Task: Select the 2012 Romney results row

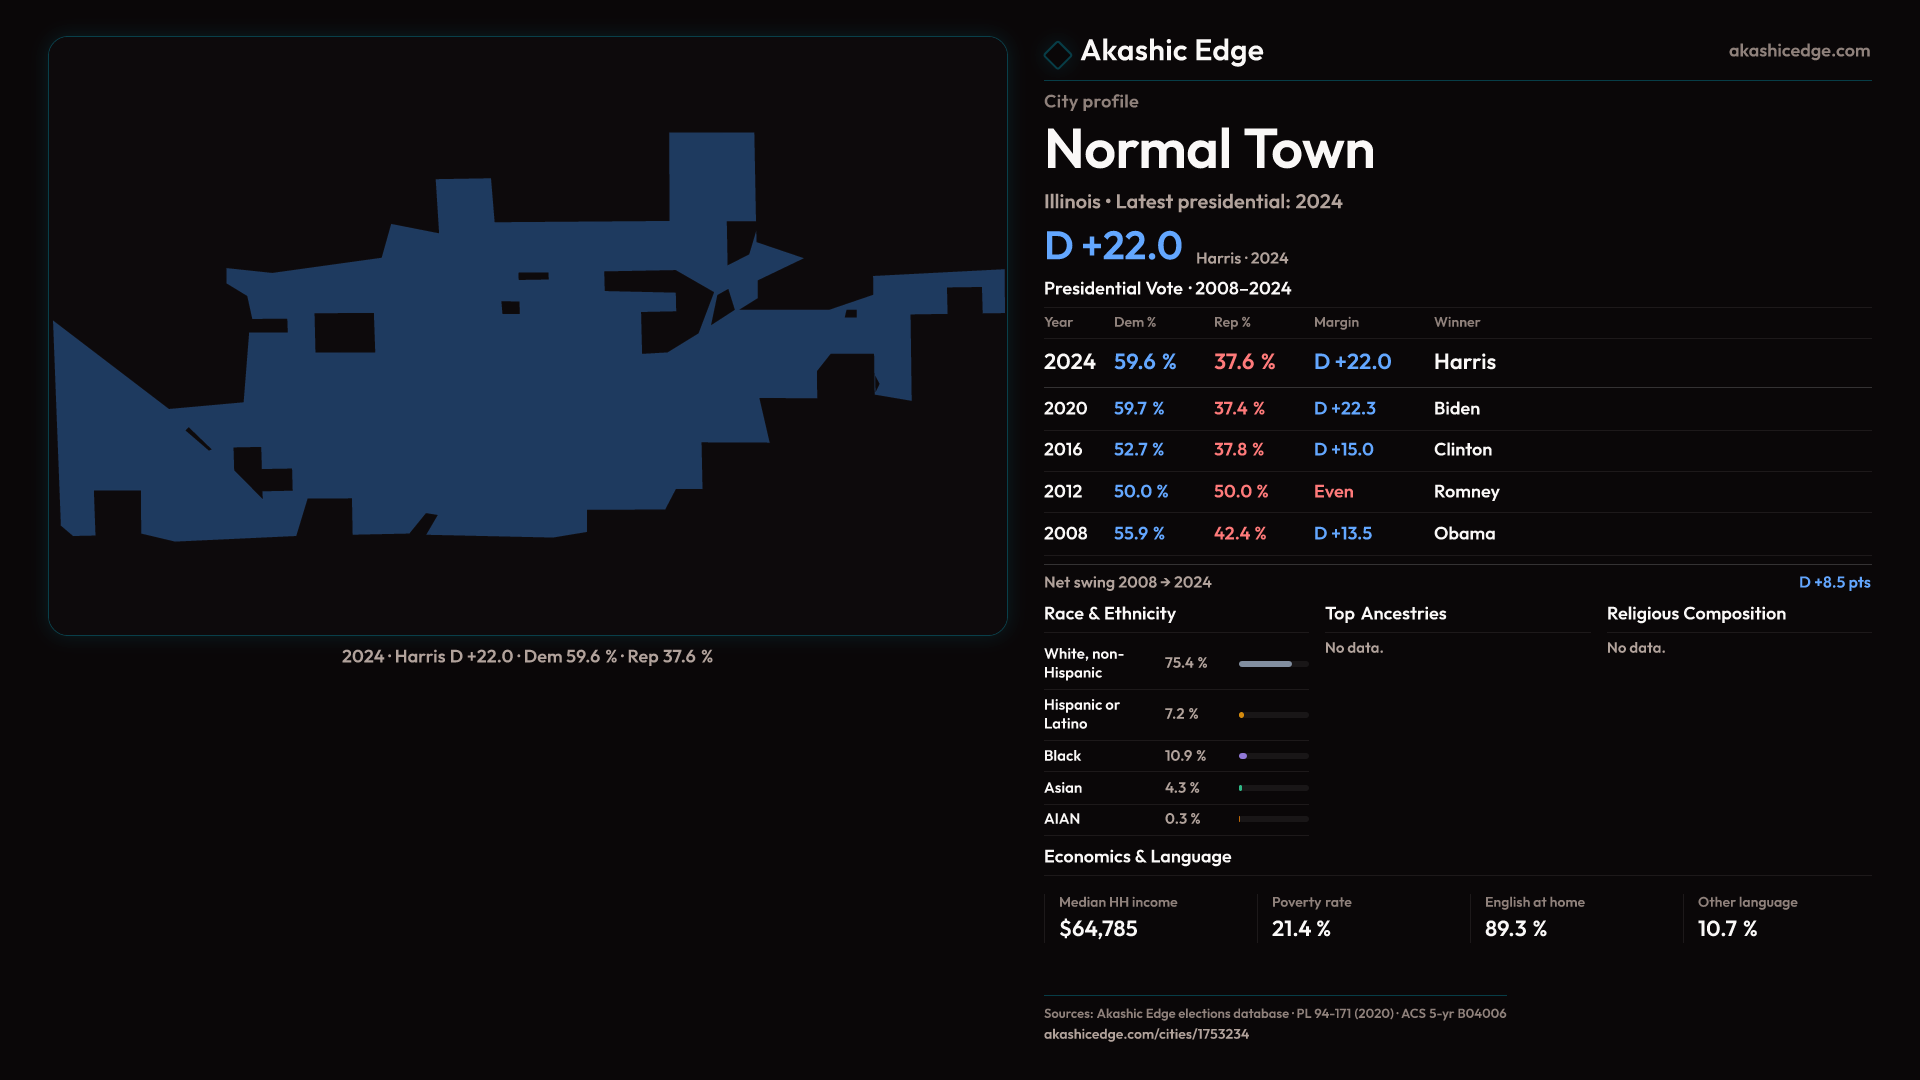Action: click(1456, 492)
